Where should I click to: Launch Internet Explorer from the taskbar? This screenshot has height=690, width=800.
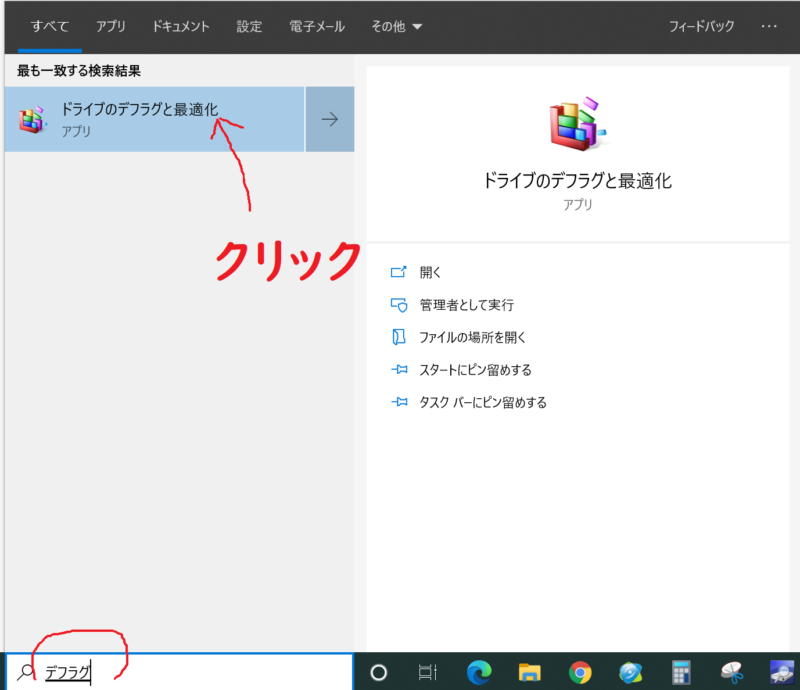[631, 672]
